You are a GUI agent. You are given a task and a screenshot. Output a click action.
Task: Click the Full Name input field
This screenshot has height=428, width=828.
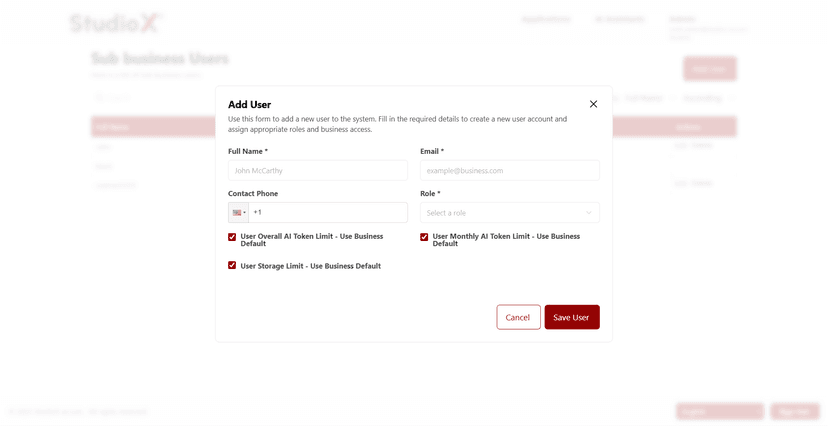pos(317,170)
